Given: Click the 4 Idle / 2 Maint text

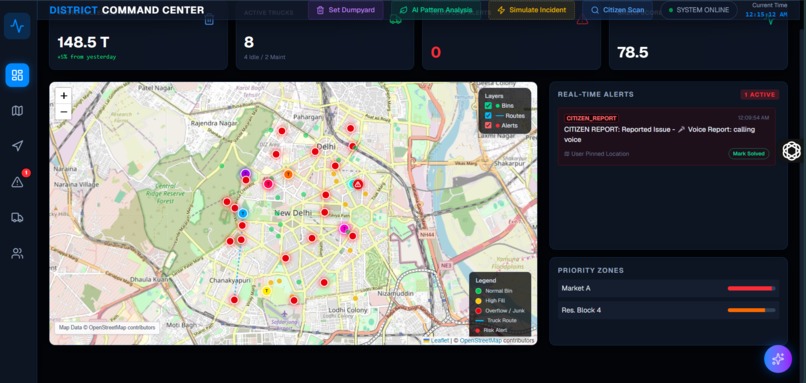Looking at the screenshot, I should 265,57.
